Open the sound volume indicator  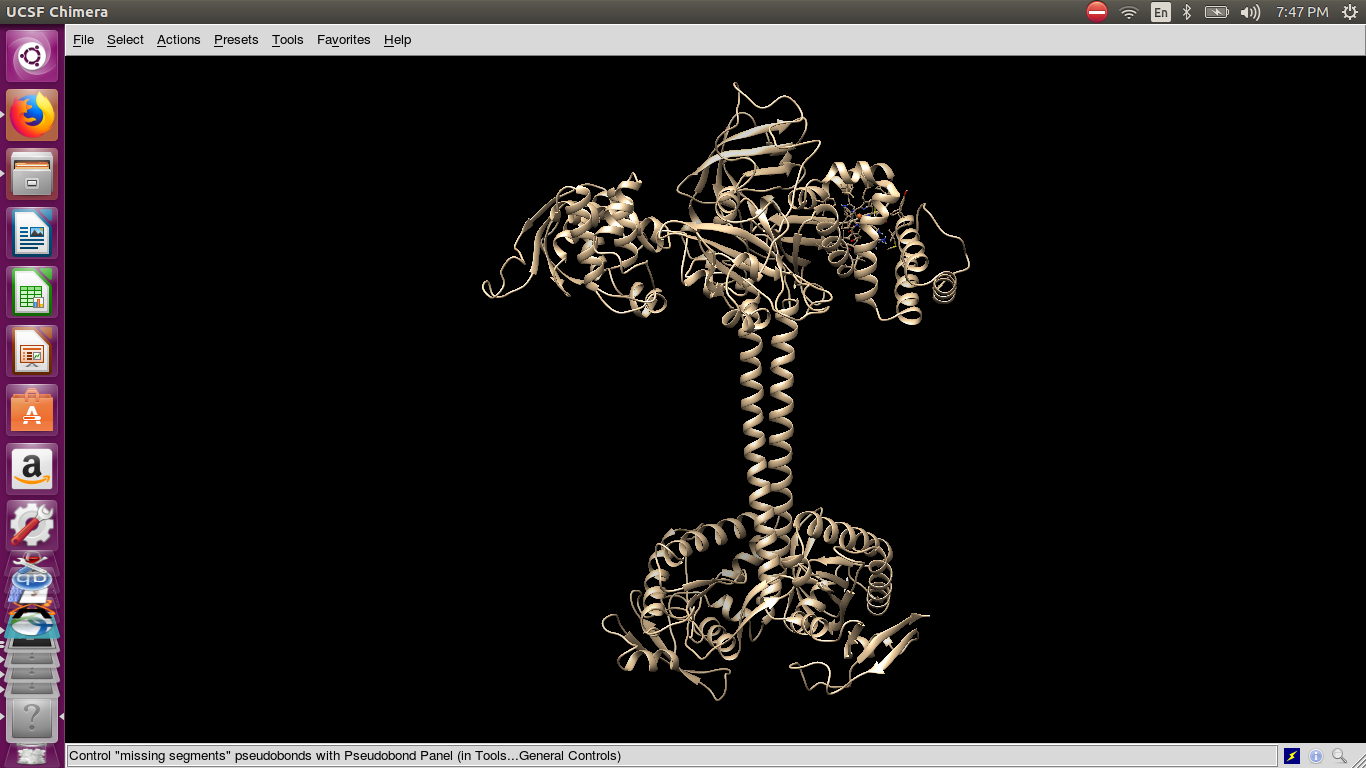tap(1249, 12)
